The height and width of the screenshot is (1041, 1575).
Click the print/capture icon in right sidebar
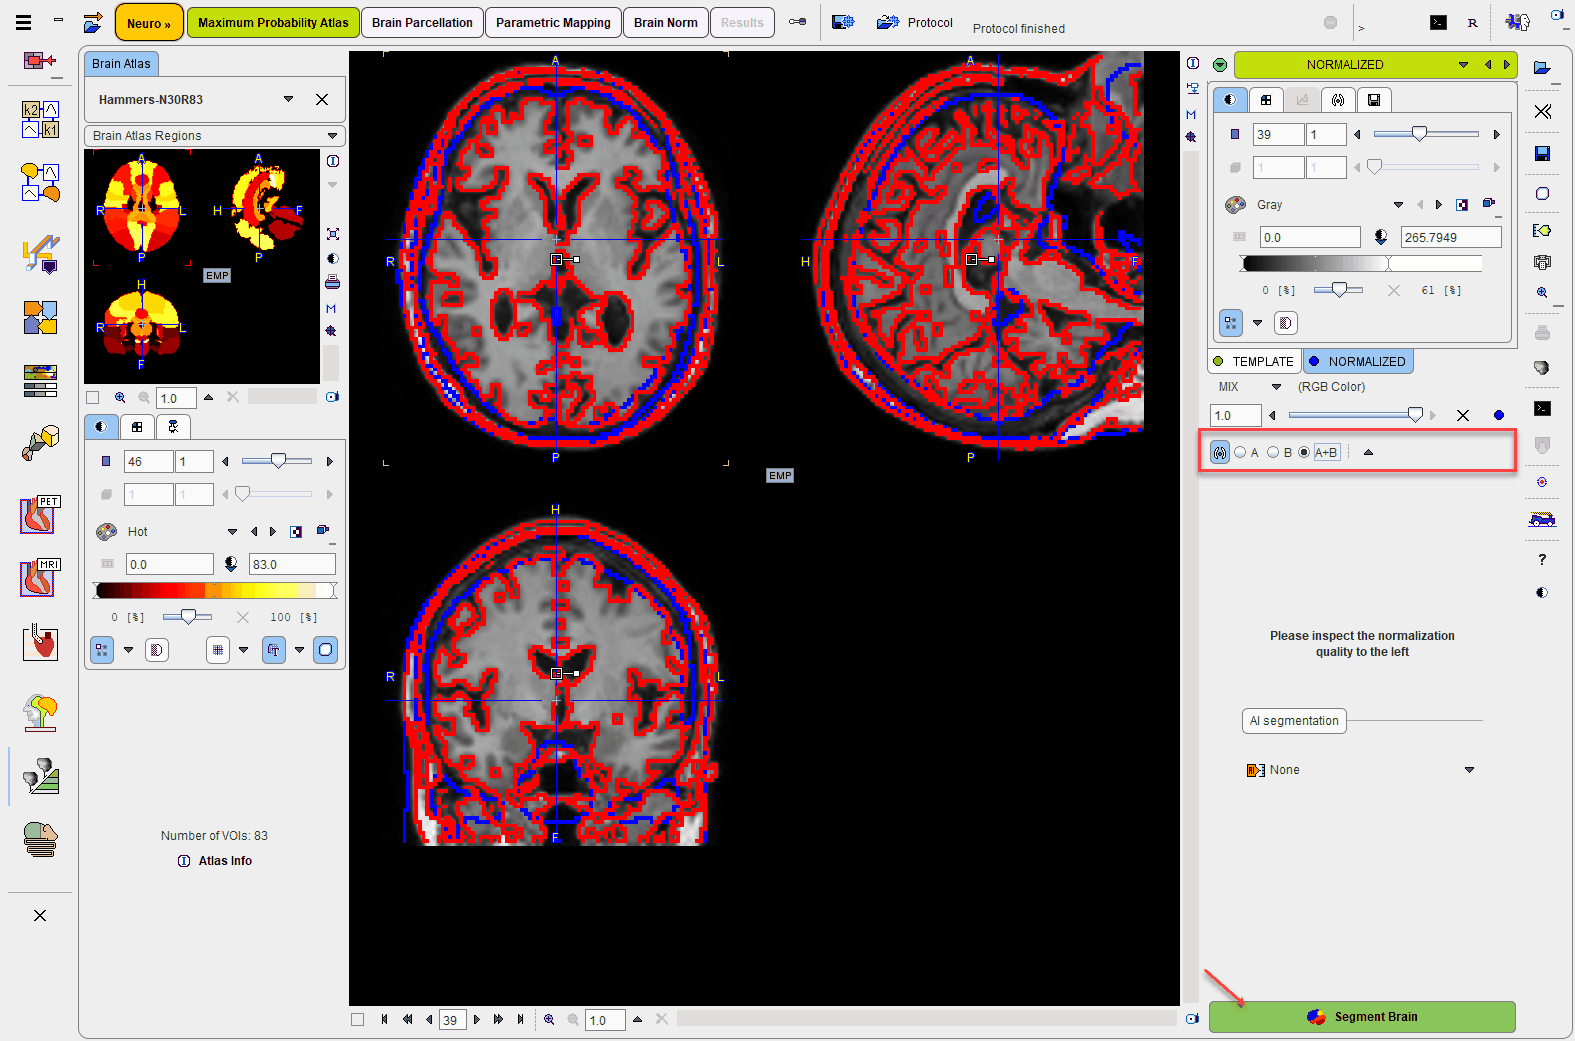click(1542, 263)
